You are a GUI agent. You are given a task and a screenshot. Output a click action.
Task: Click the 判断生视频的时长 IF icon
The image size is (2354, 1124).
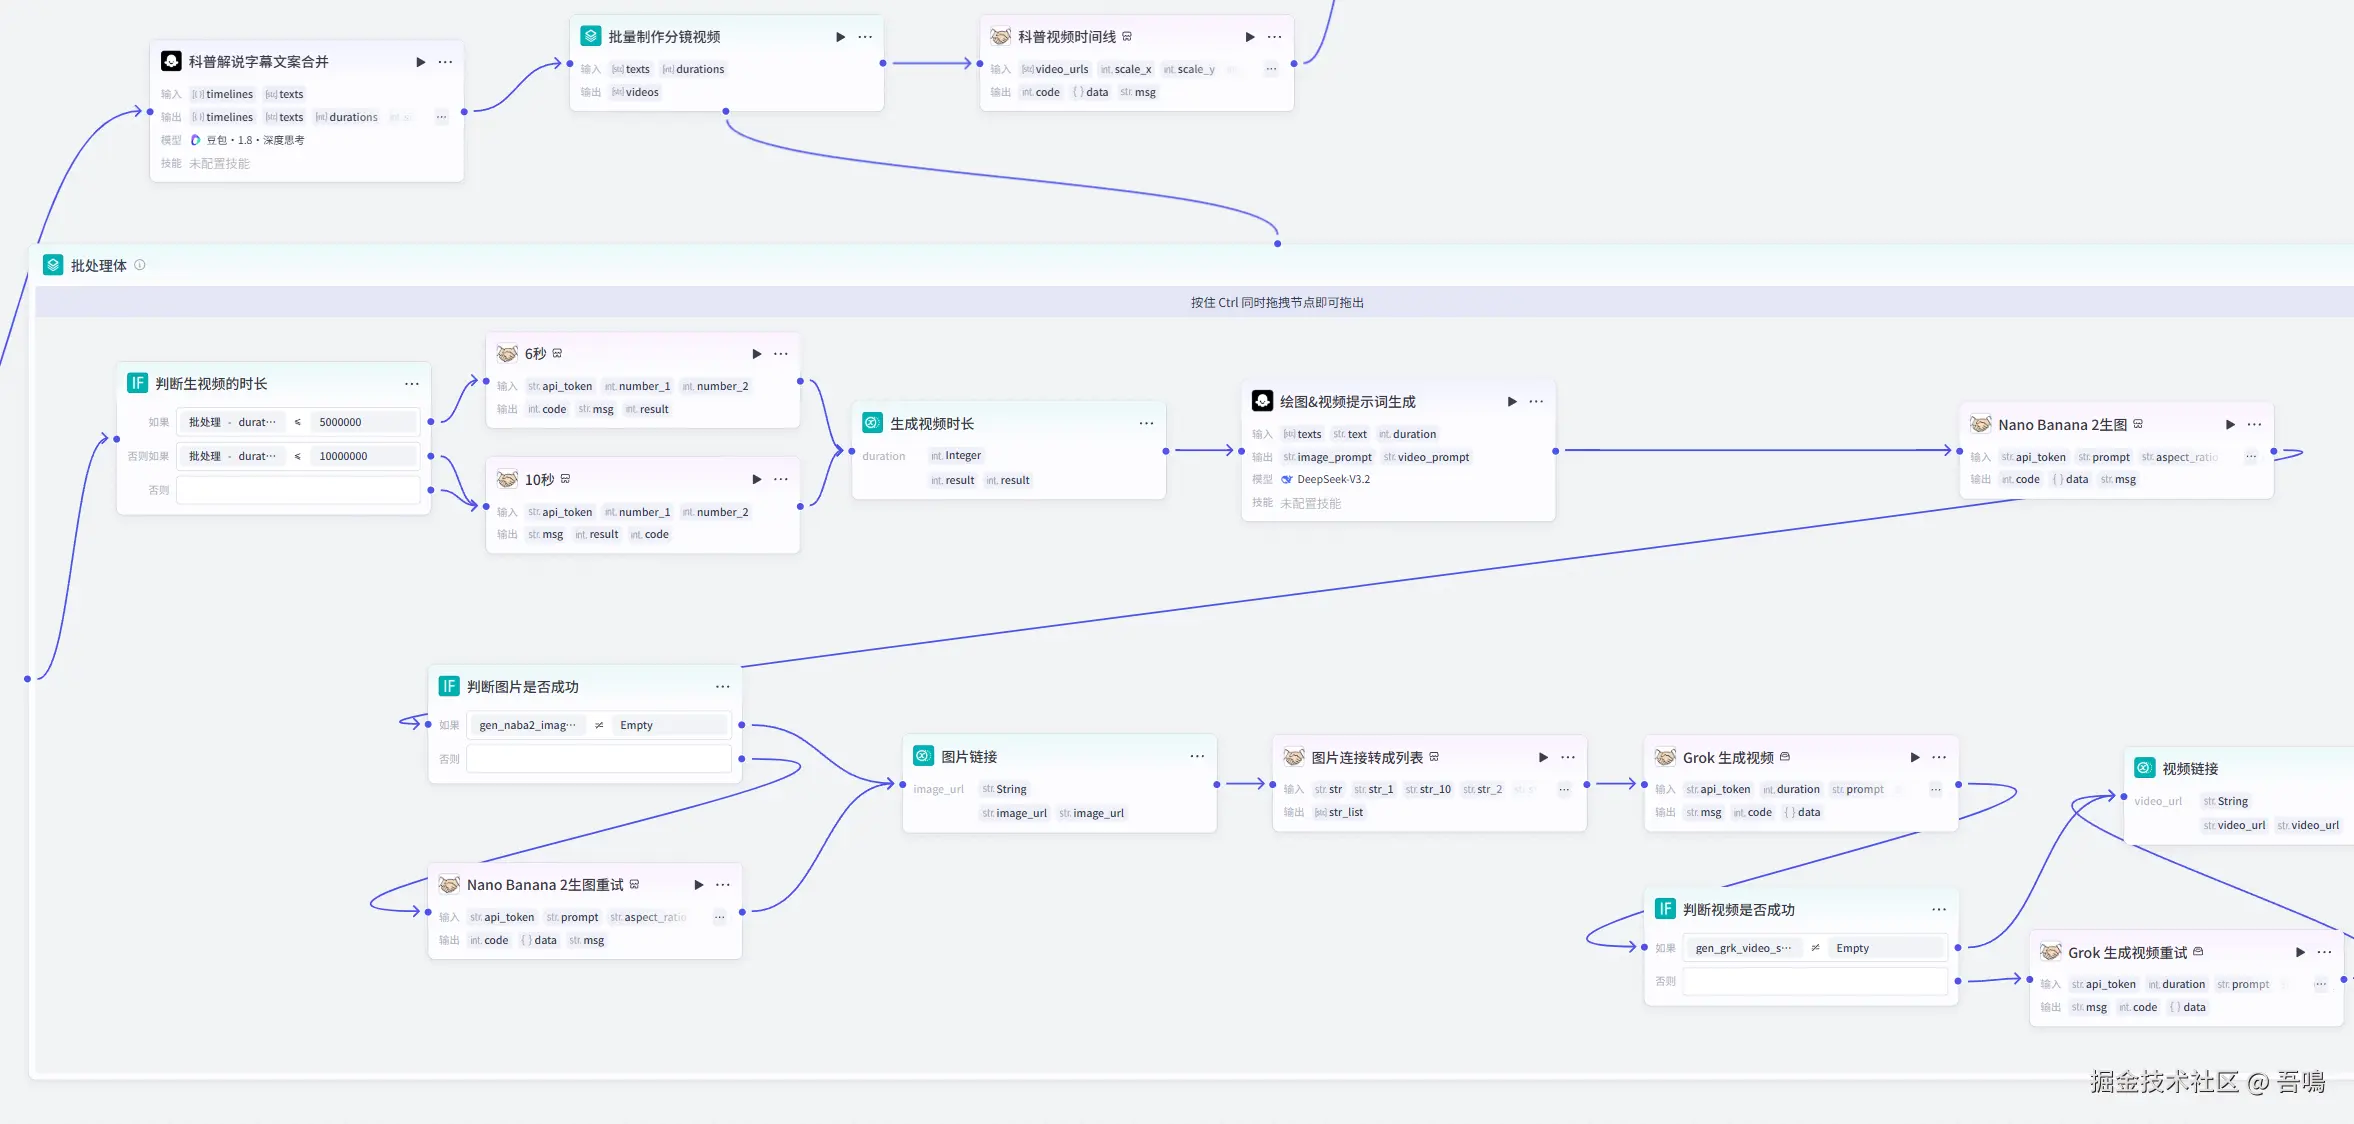pyautogui.click(x=137, y=383)
